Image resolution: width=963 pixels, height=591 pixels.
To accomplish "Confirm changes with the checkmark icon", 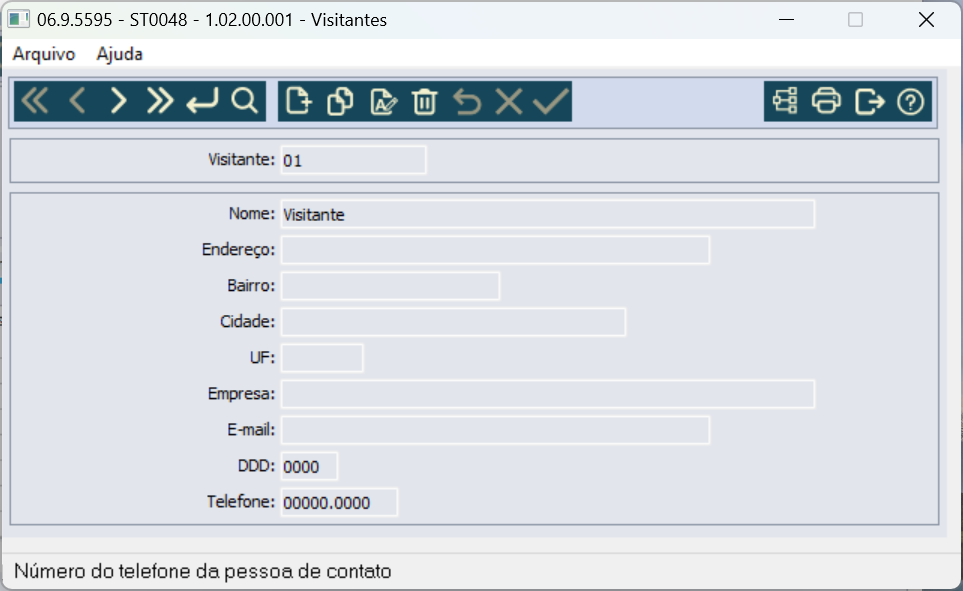I will click(550, 101).
